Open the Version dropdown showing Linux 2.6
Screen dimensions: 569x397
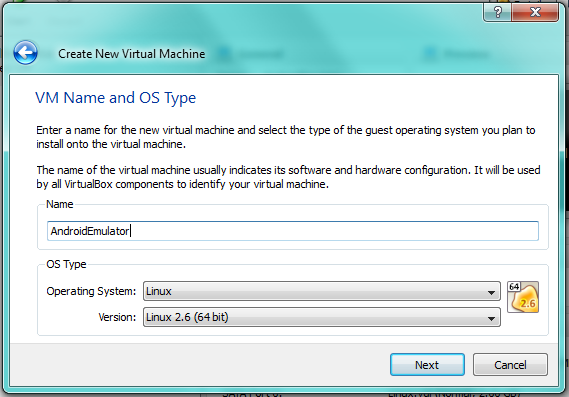click(322, 317)
